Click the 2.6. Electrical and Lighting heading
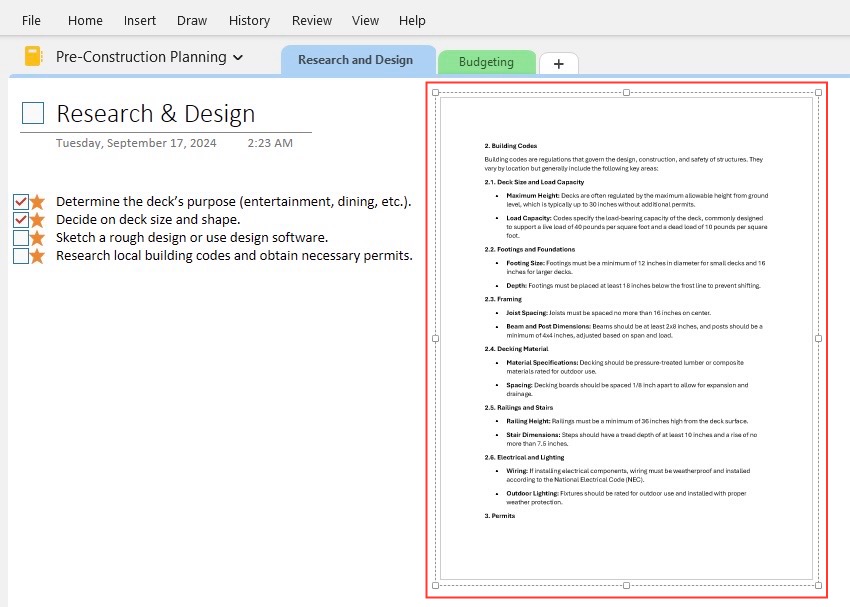 [524, 457]
